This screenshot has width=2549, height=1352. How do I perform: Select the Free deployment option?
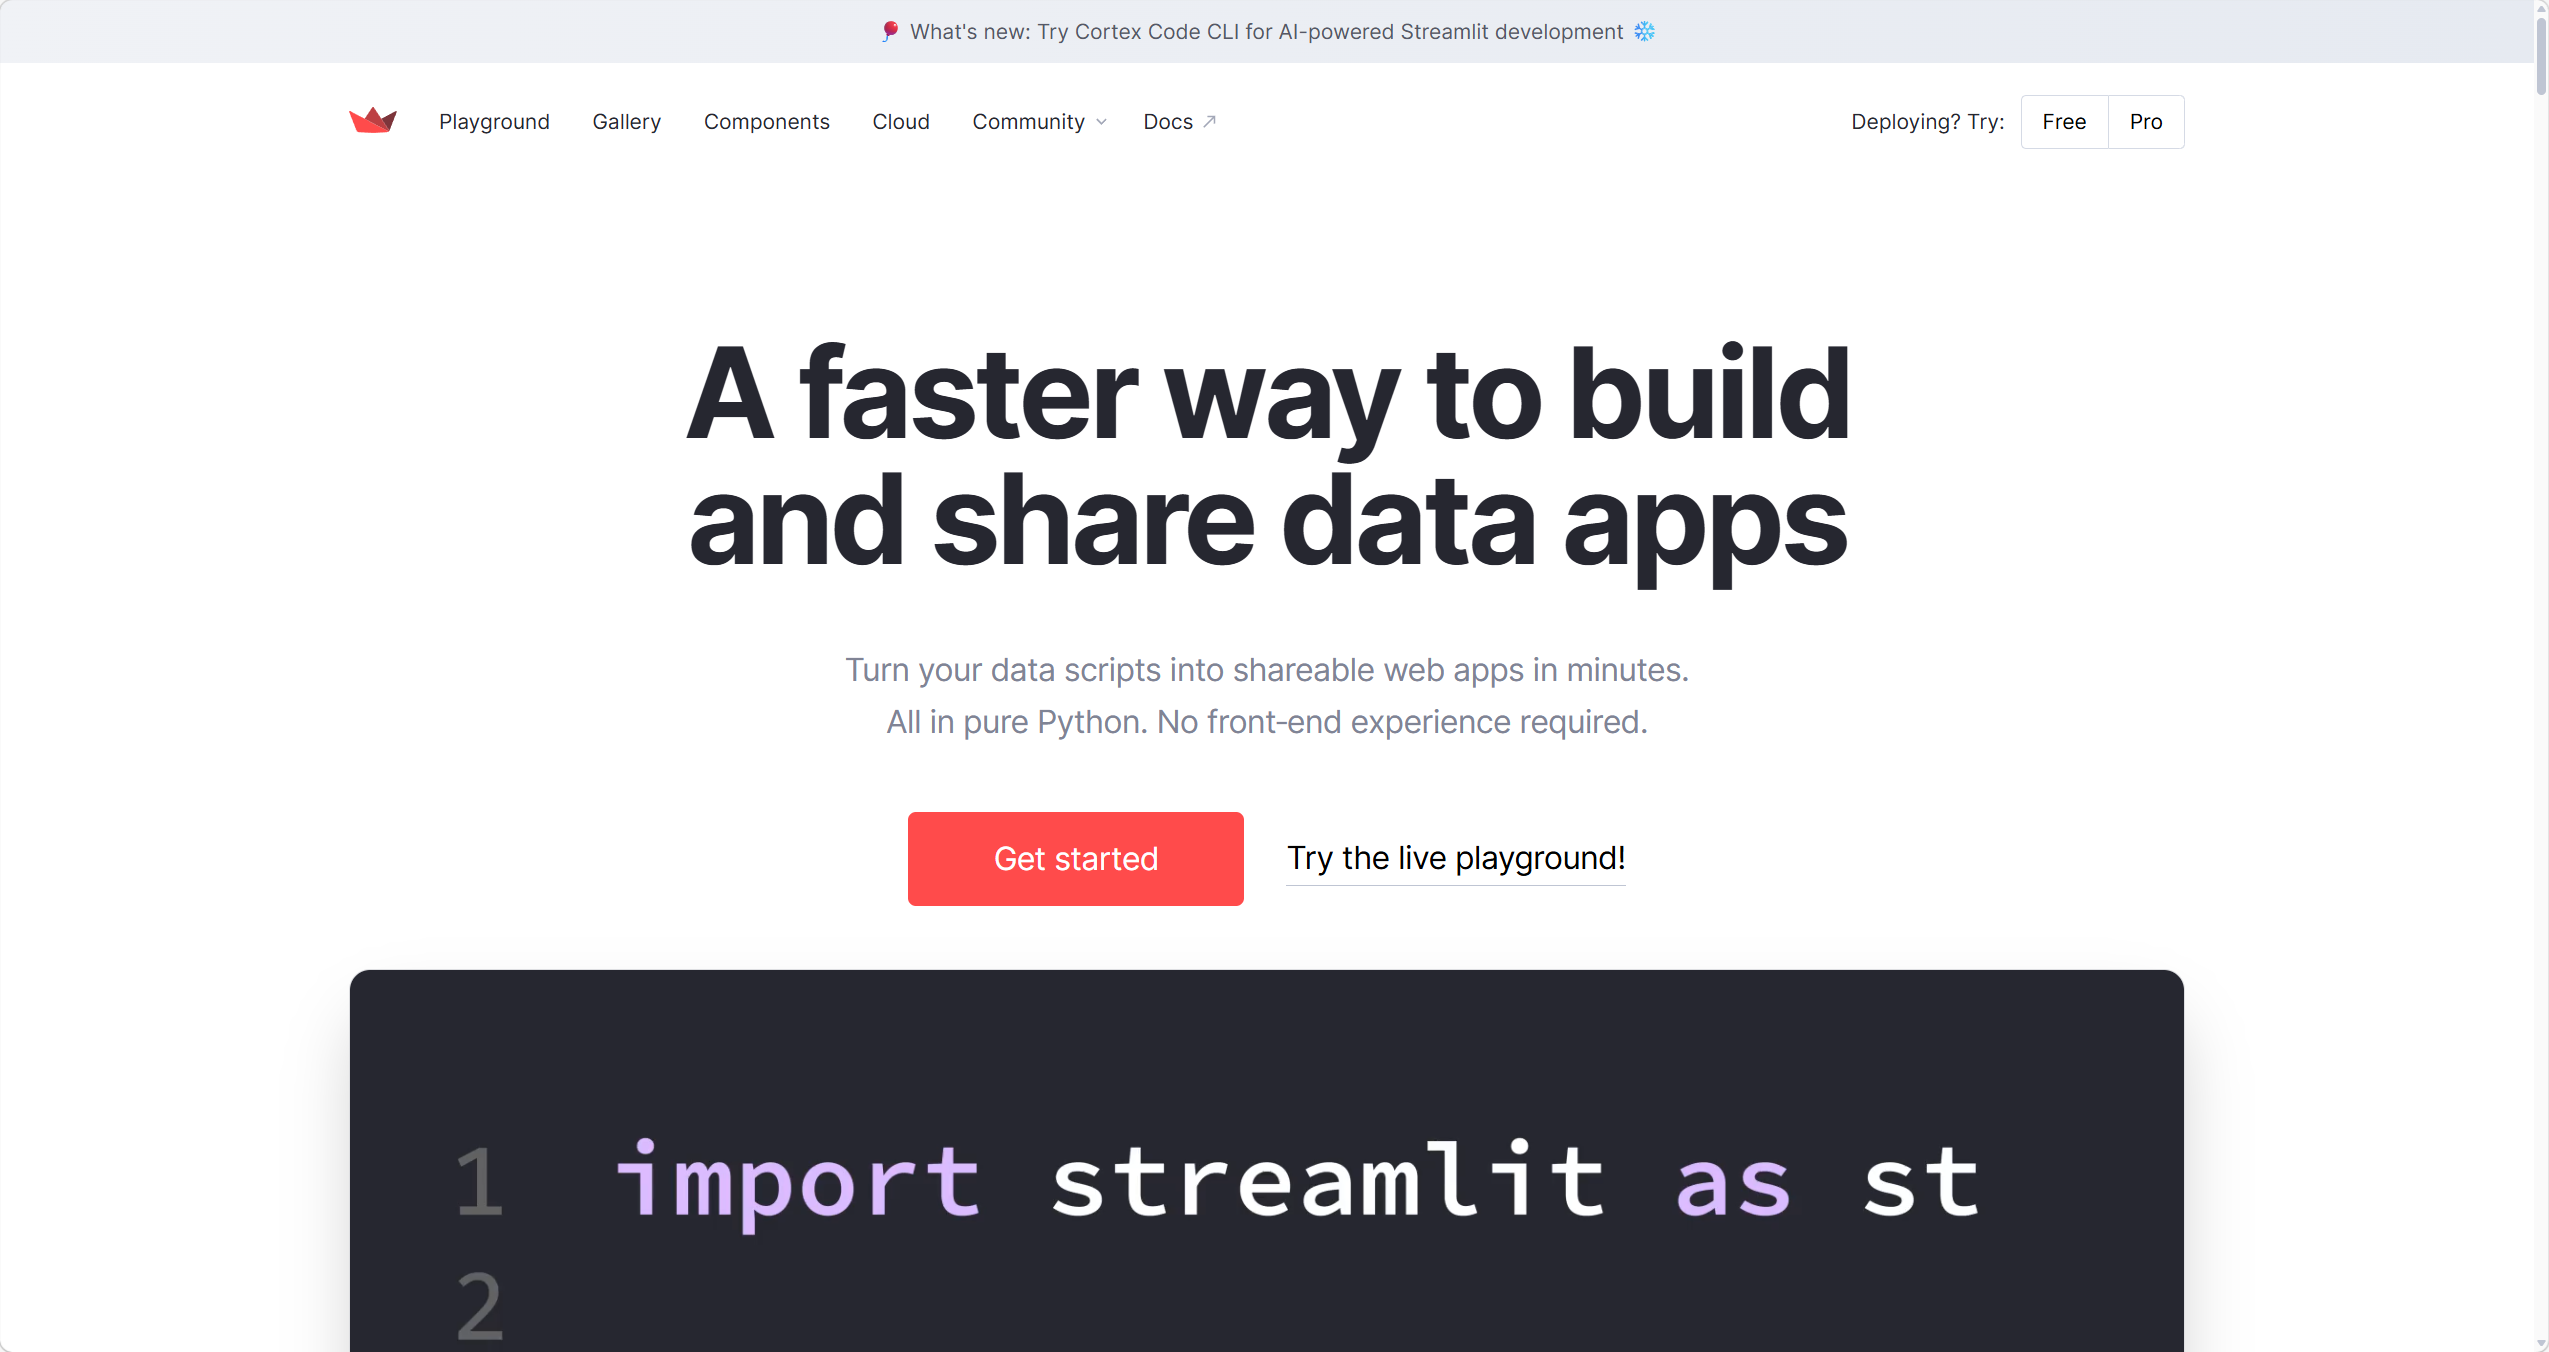(2063, 122)
